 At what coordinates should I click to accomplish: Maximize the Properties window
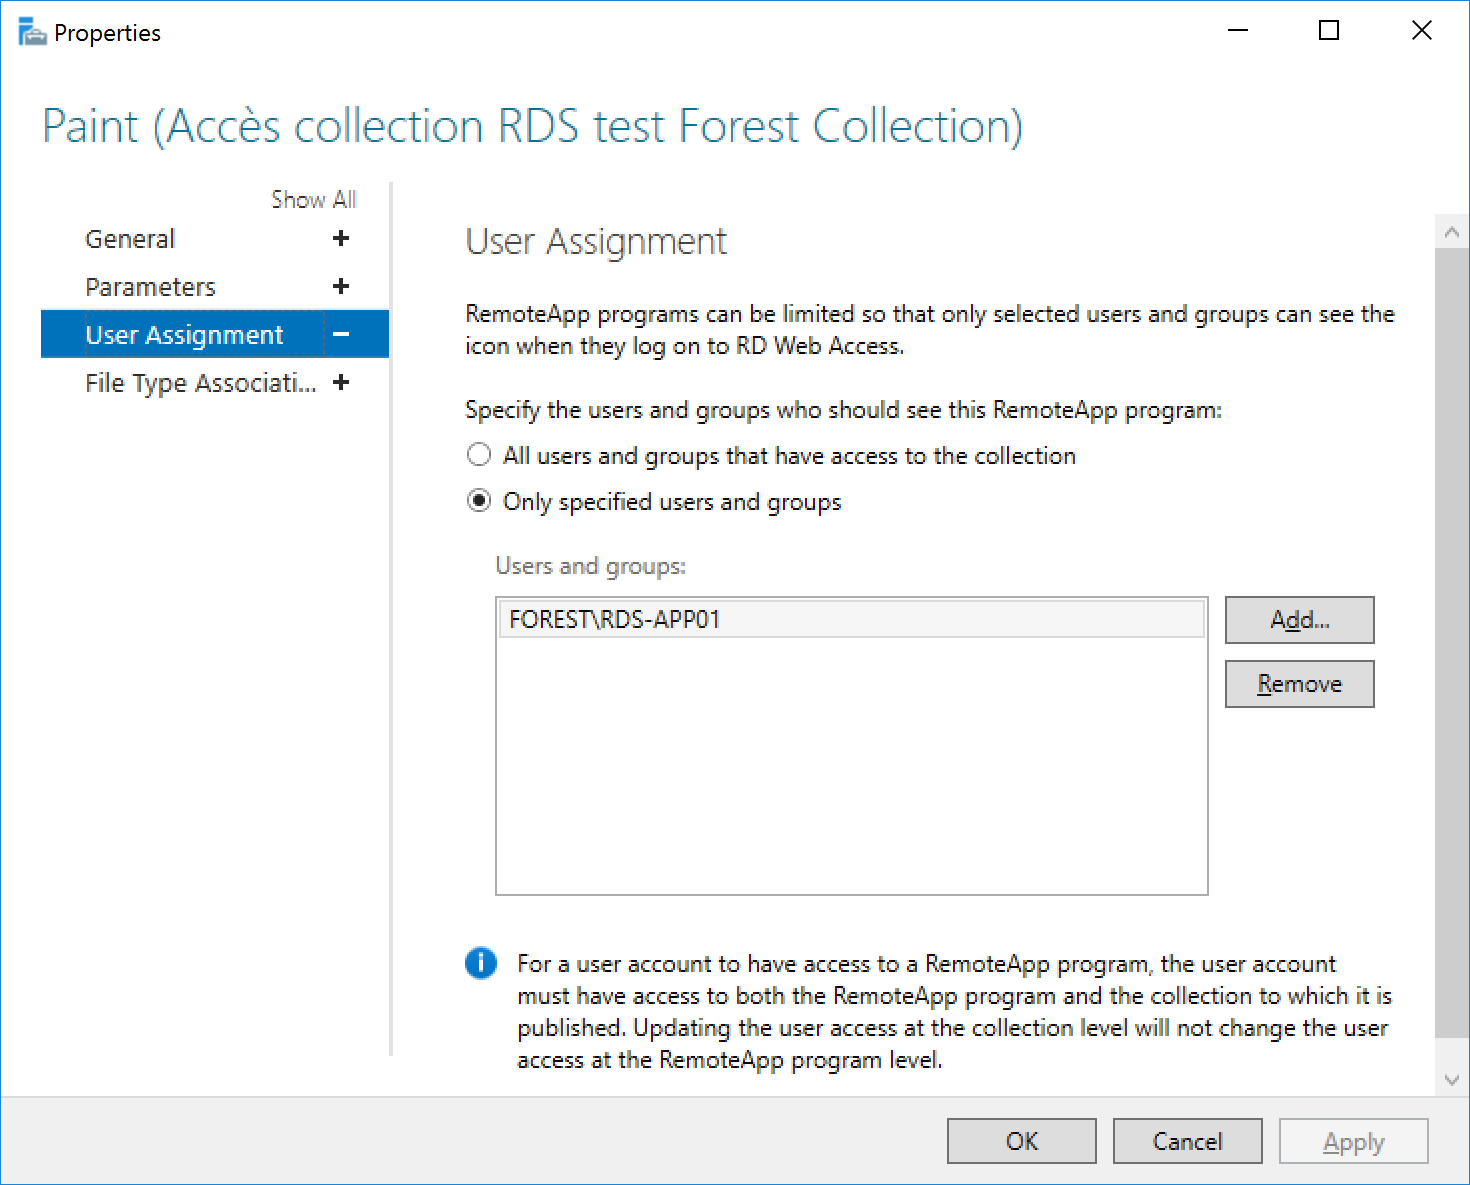click(1329, 31)
